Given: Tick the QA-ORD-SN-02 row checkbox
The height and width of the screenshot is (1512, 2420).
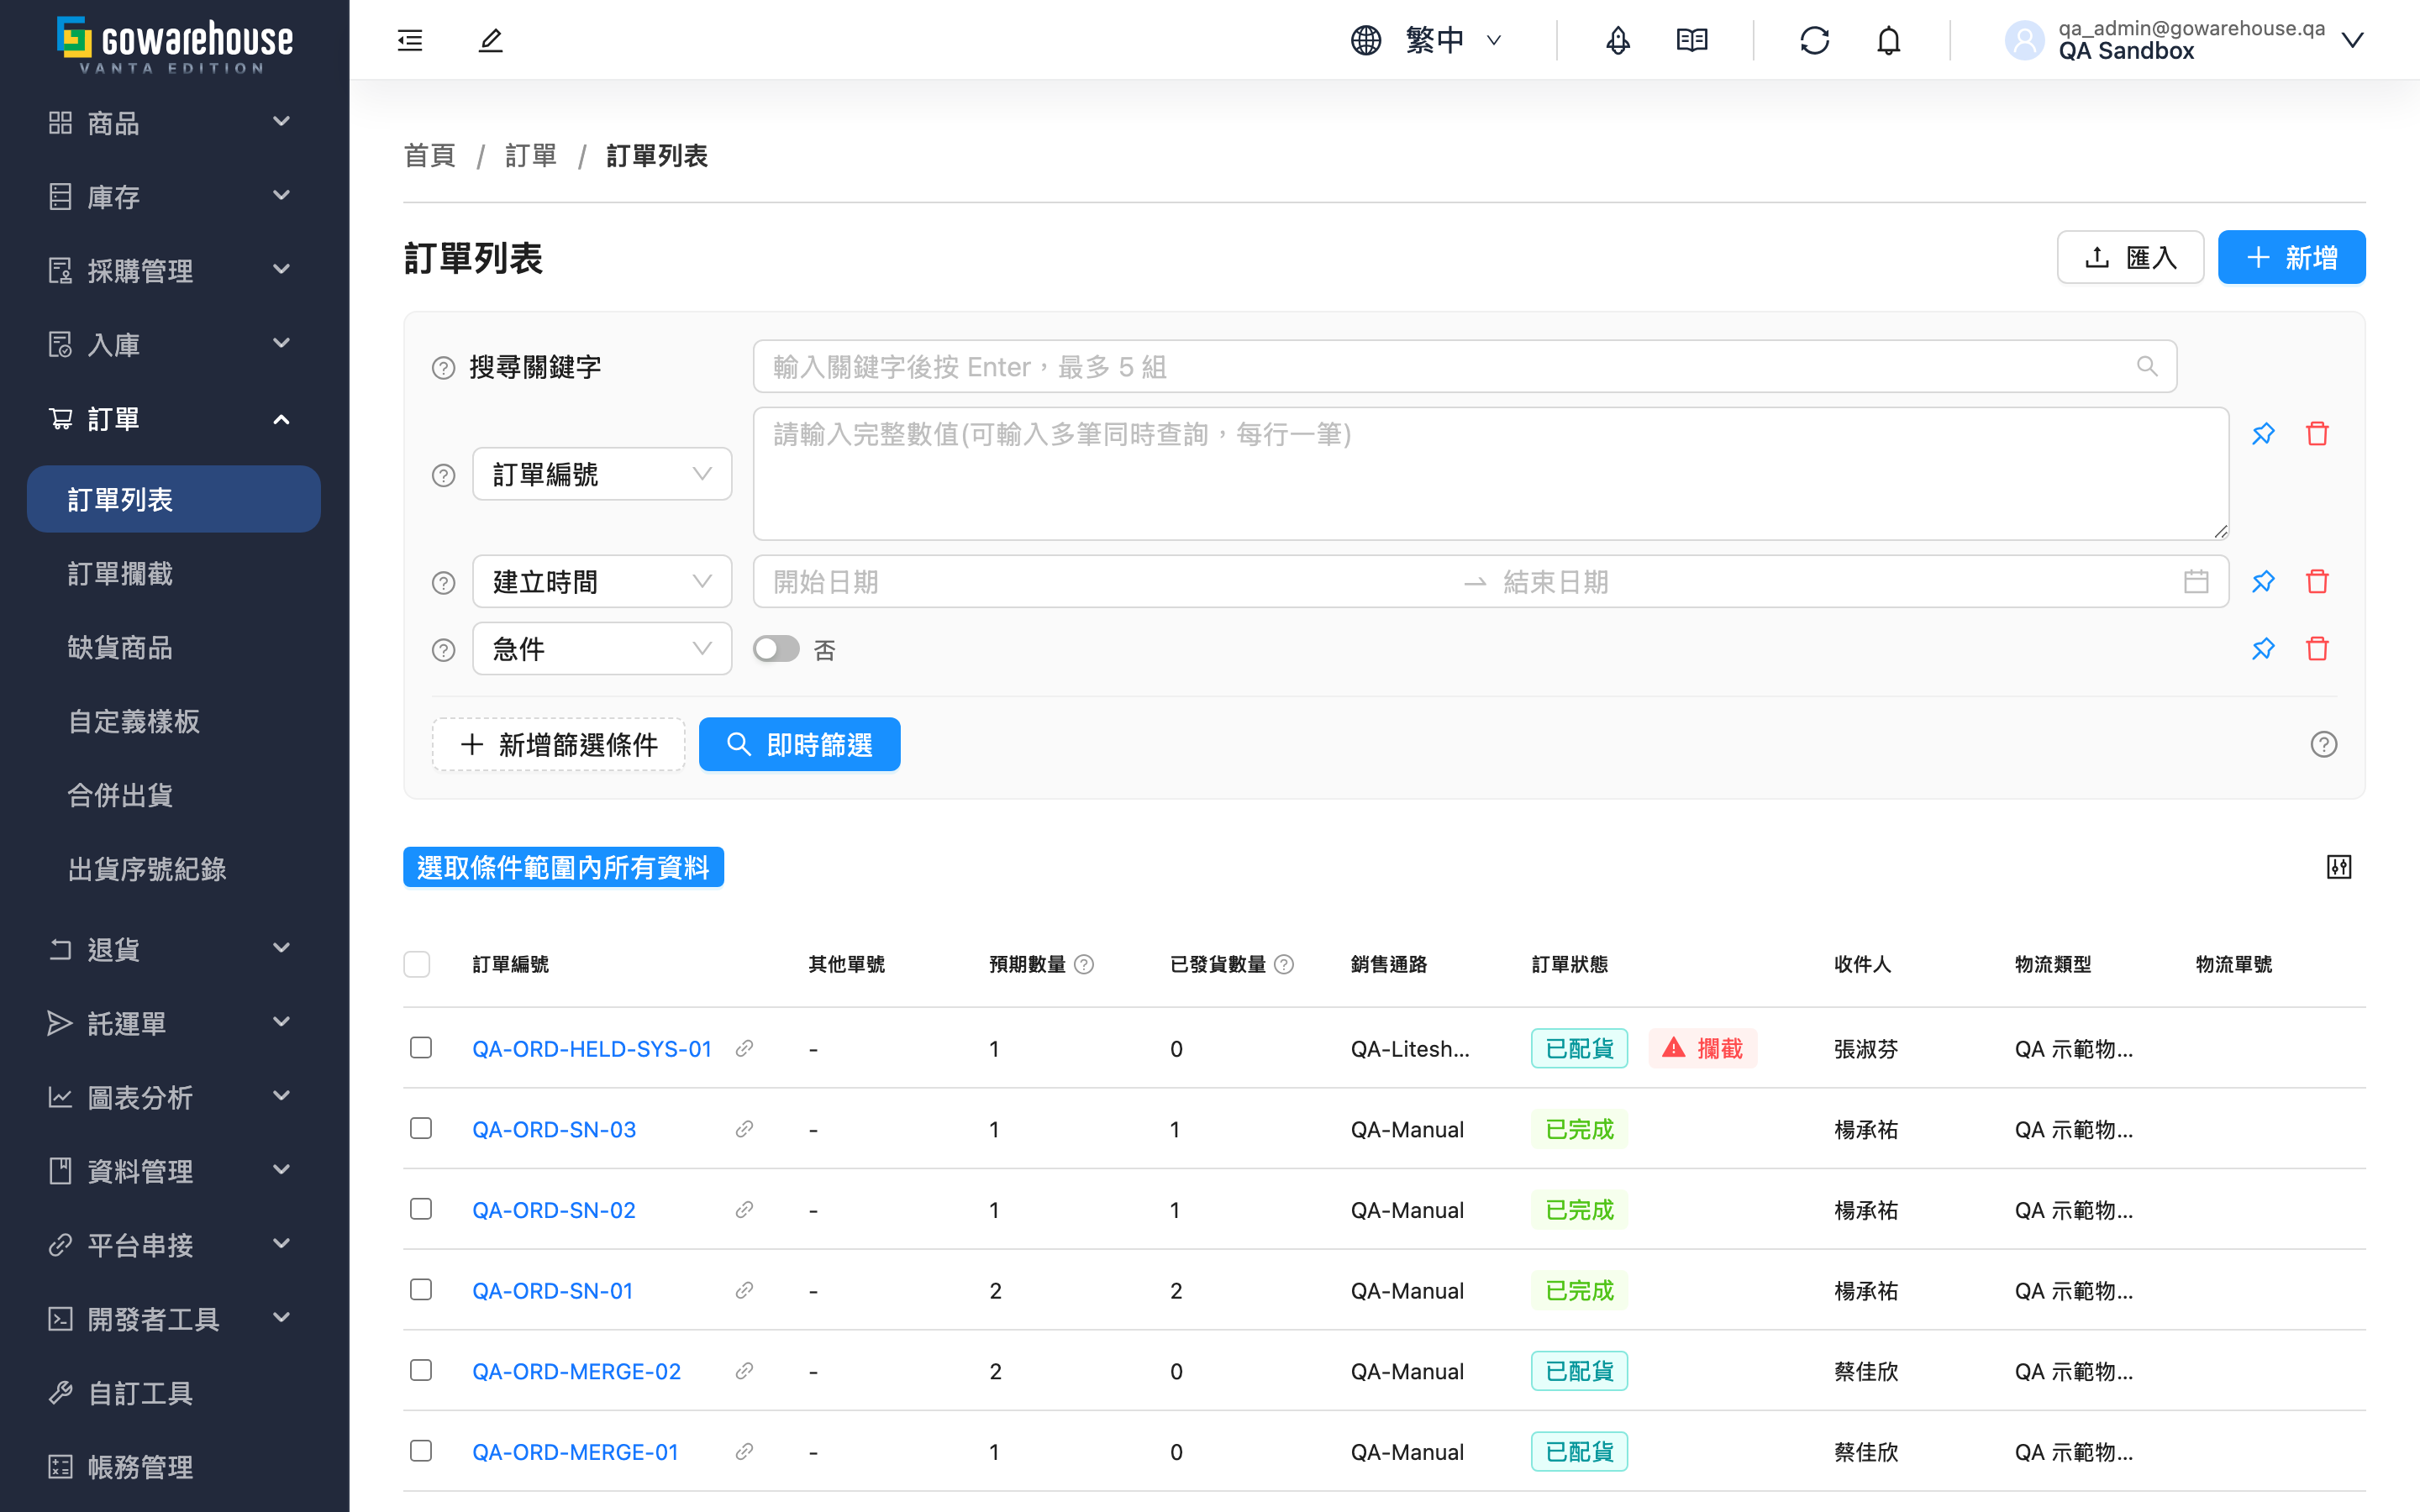Looking at the screenshot, I should coord(421,1209).
